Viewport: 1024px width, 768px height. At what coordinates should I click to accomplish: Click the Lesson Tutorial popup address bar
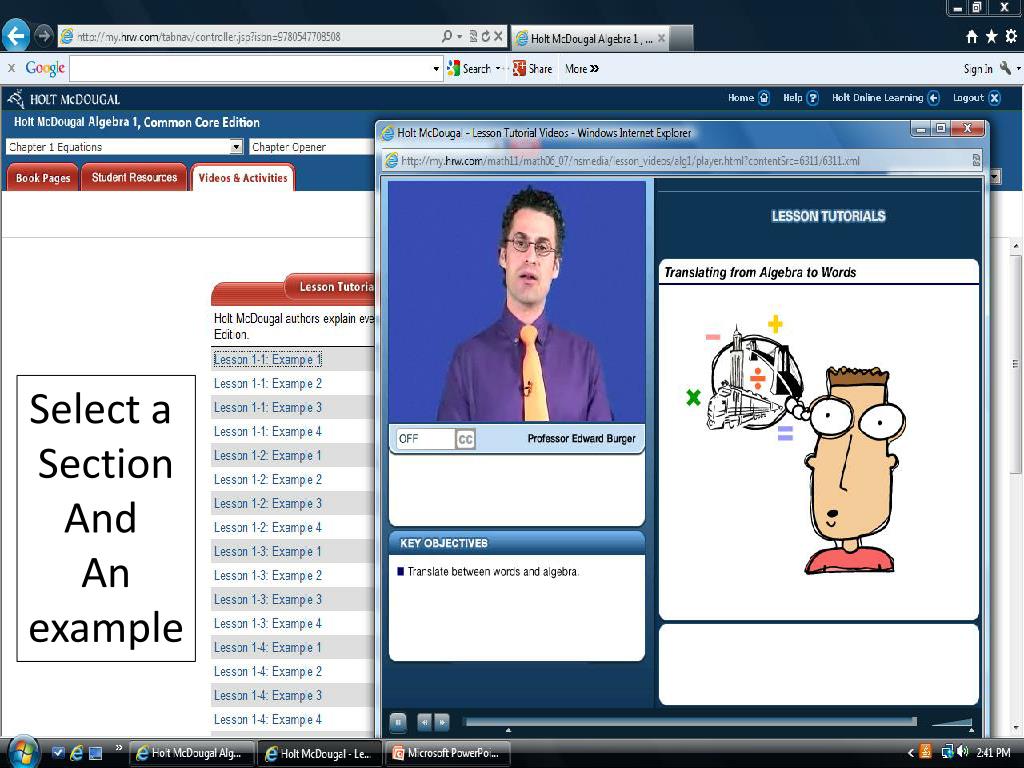[x=682, y=161]
